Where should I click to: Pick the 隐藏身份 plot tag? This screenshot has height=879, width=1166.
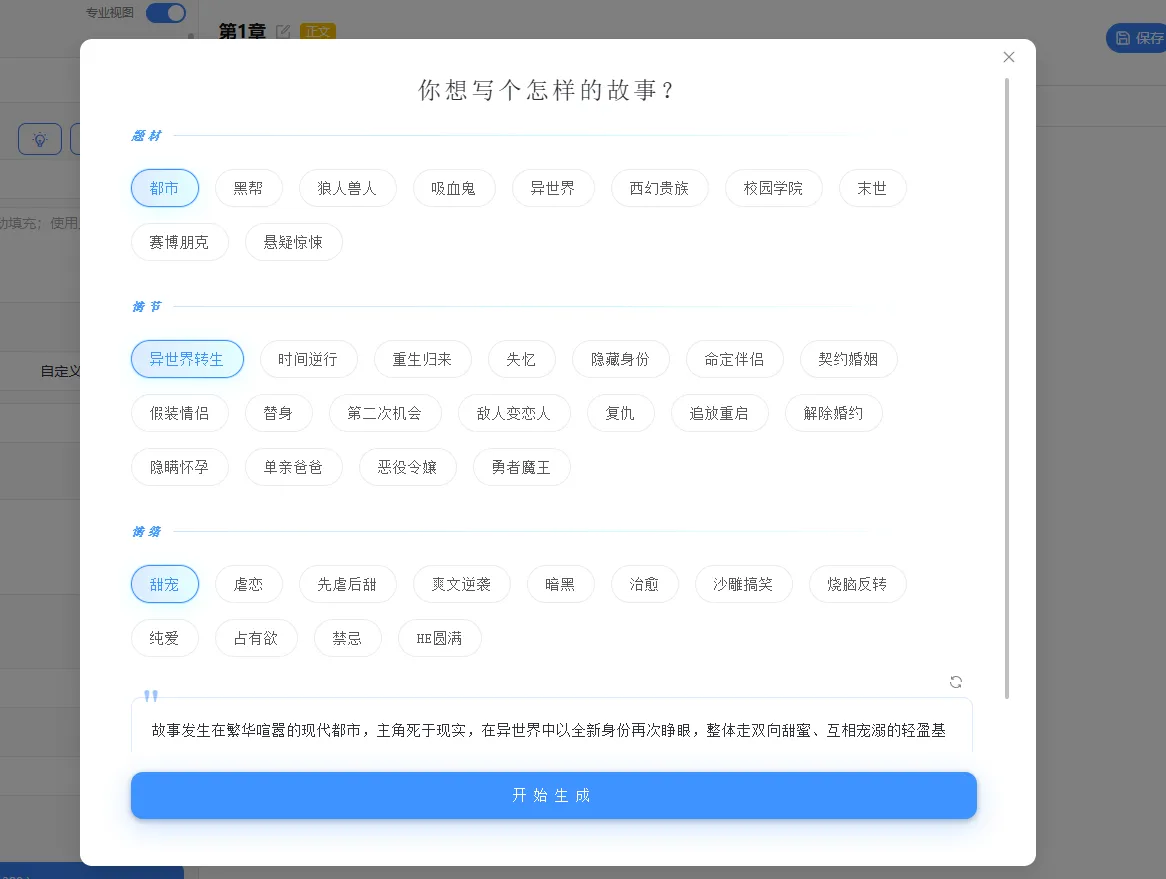620,359
